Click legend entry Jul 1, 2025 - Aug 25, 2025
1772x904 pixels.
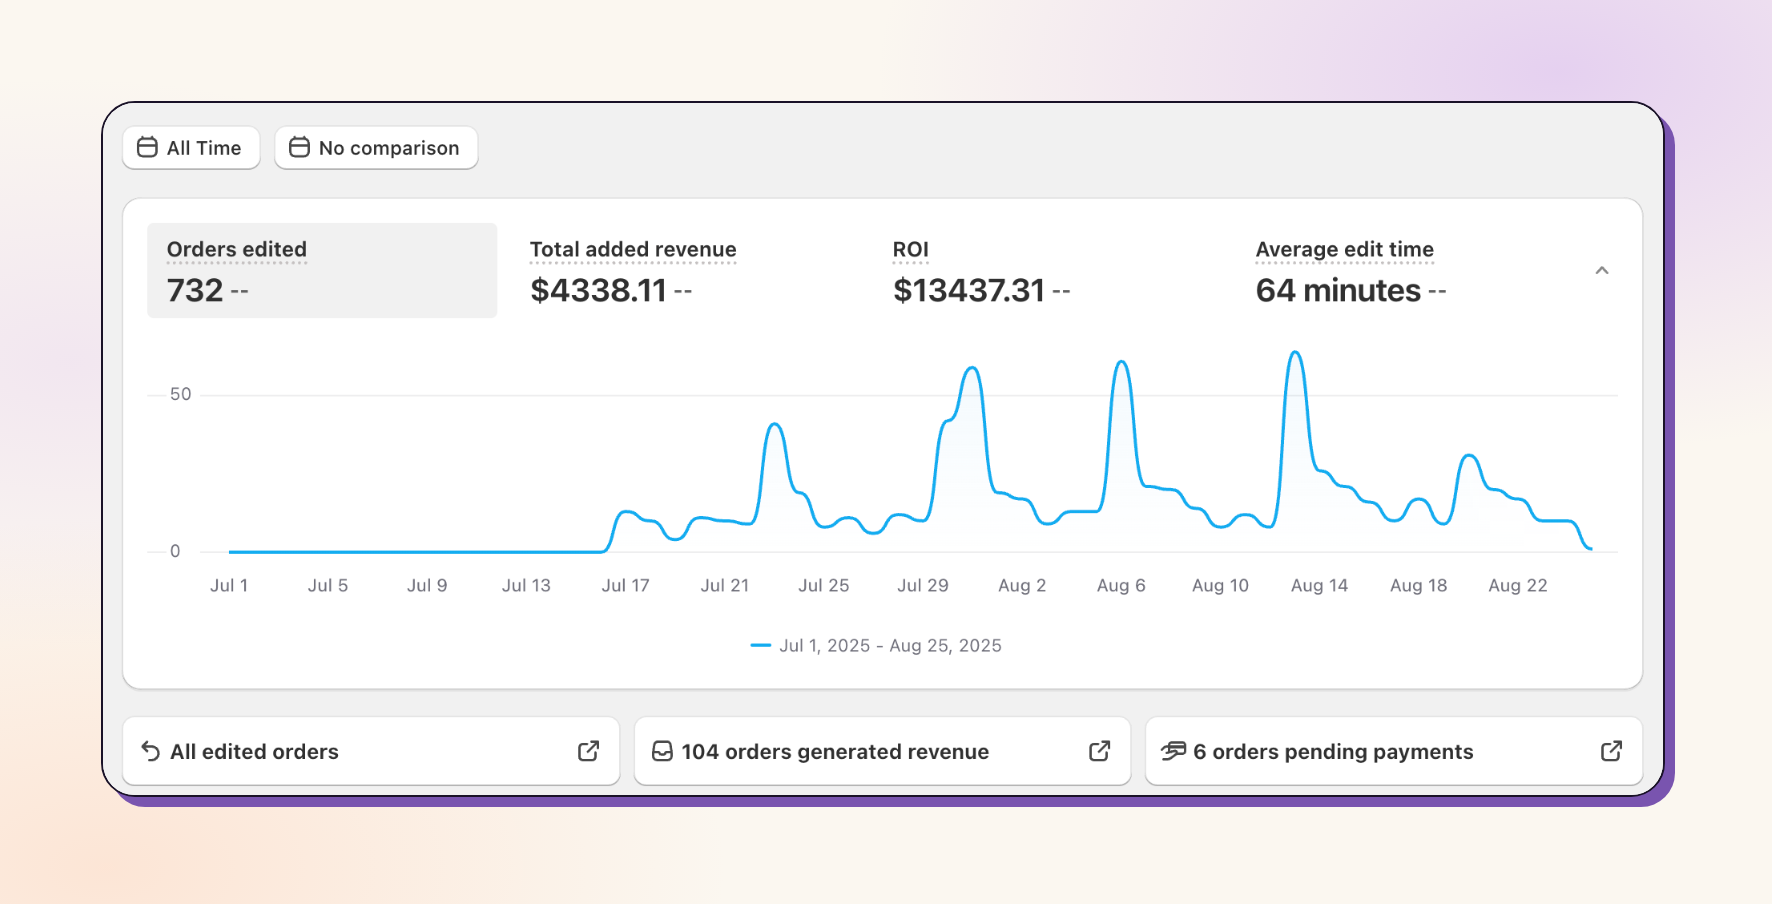876,646
